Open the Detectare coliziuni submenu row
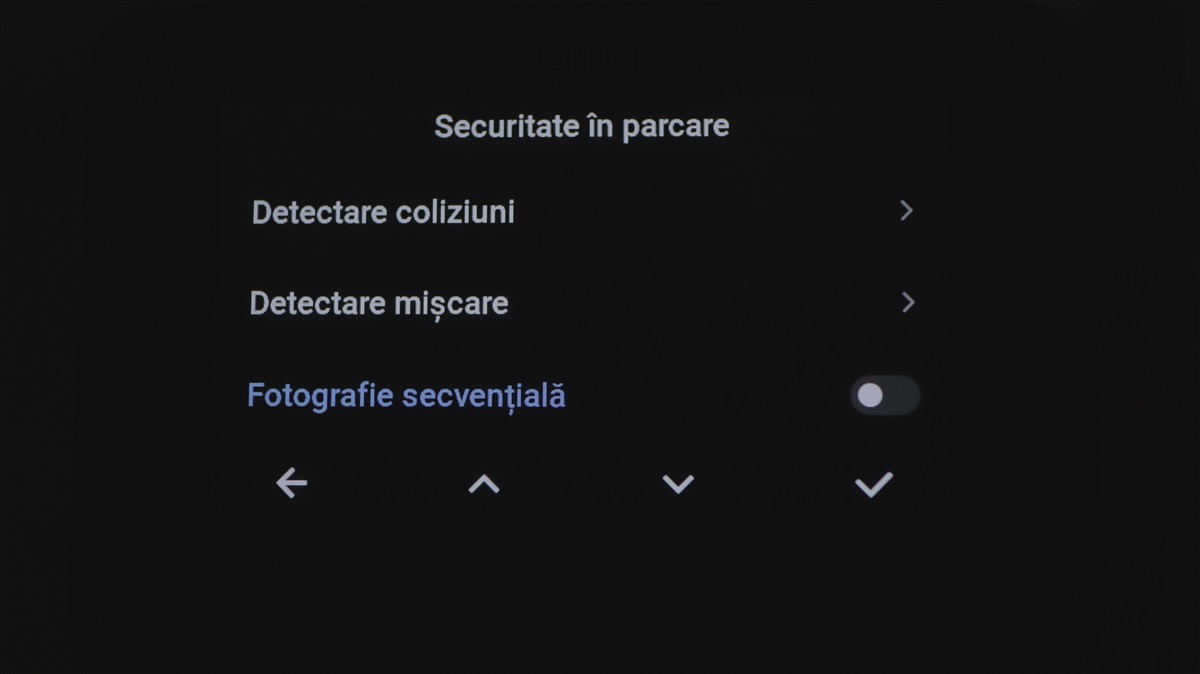 [x=580, y=212]
